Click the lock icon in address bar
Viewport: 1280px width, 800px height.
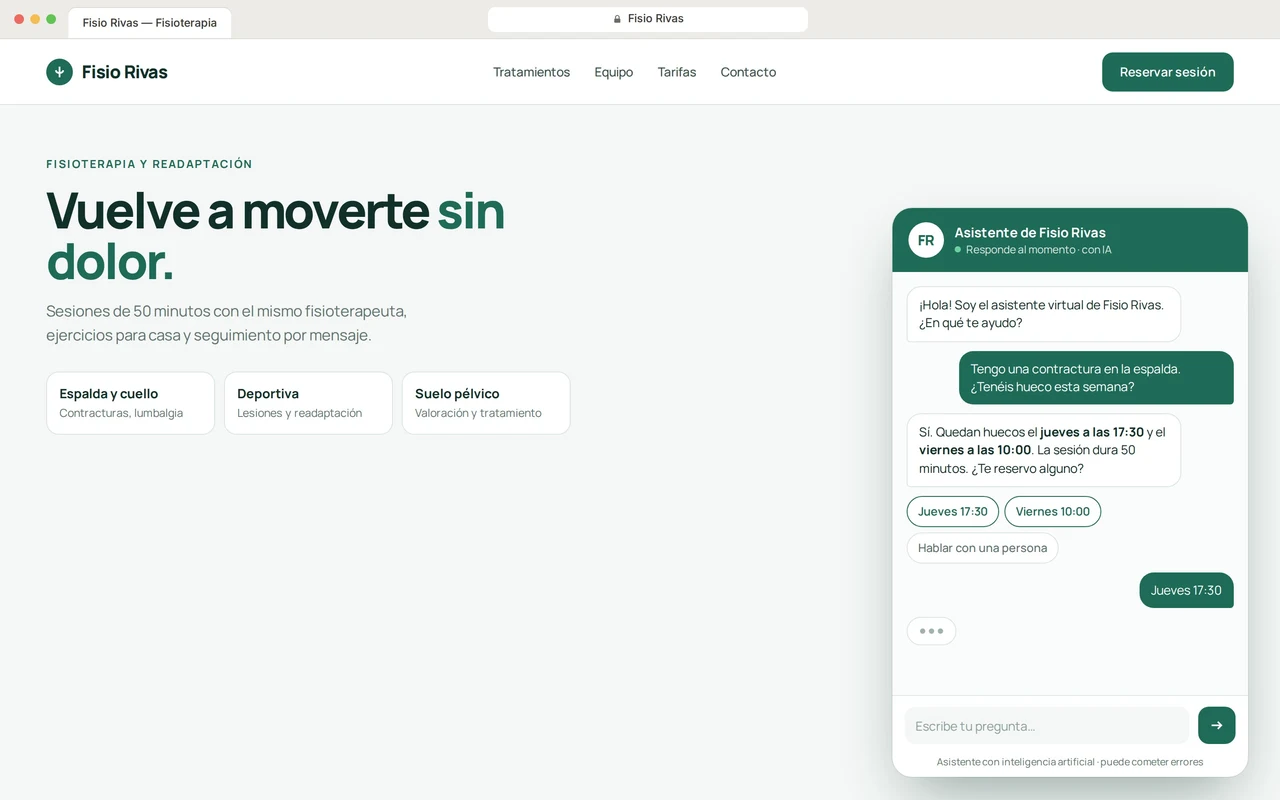[x=617, y=19]
